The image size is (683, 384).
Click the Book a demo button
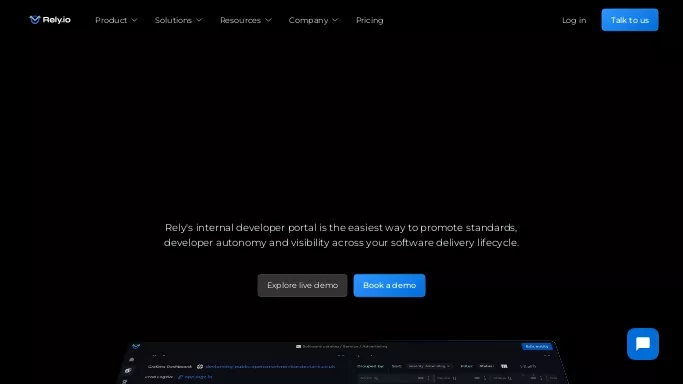pos(389,285)
